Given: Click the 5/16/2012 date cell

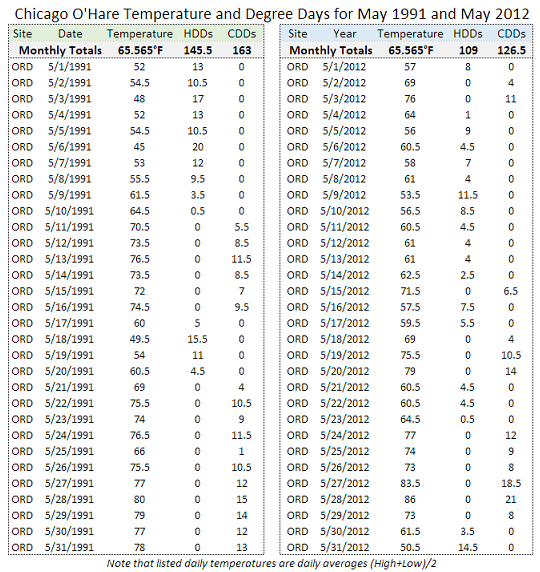Looking at the screenshot, I should (344, 307).
